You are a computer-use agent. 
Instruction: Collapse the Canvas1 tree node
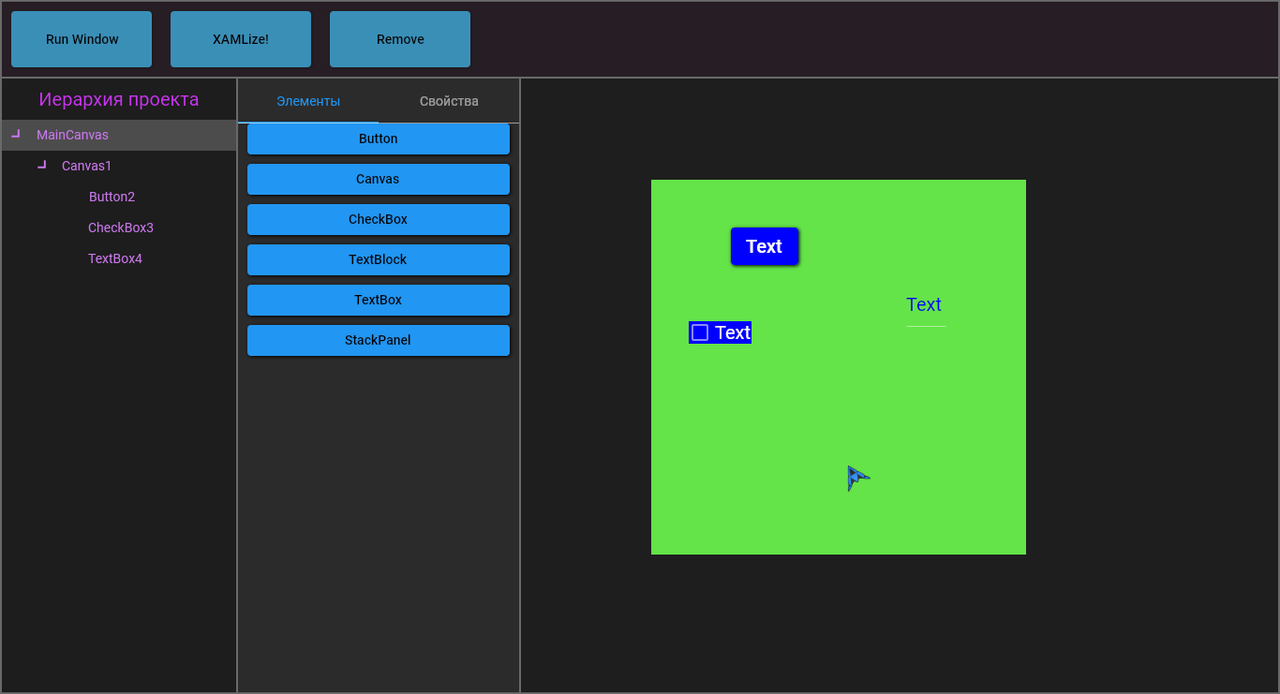[41, 164]
